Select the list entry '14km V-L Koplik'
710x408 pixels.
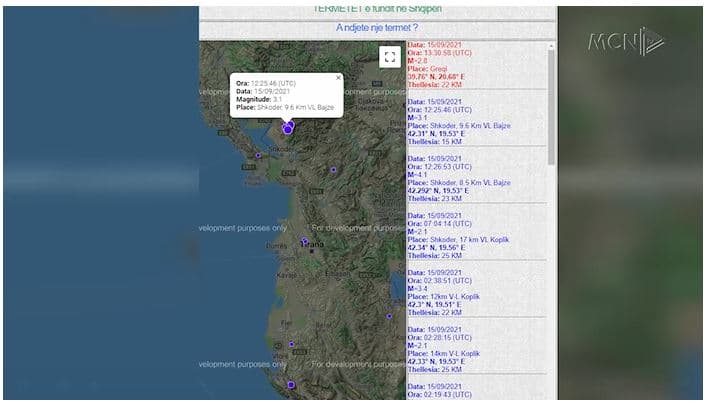click(476, 350)
